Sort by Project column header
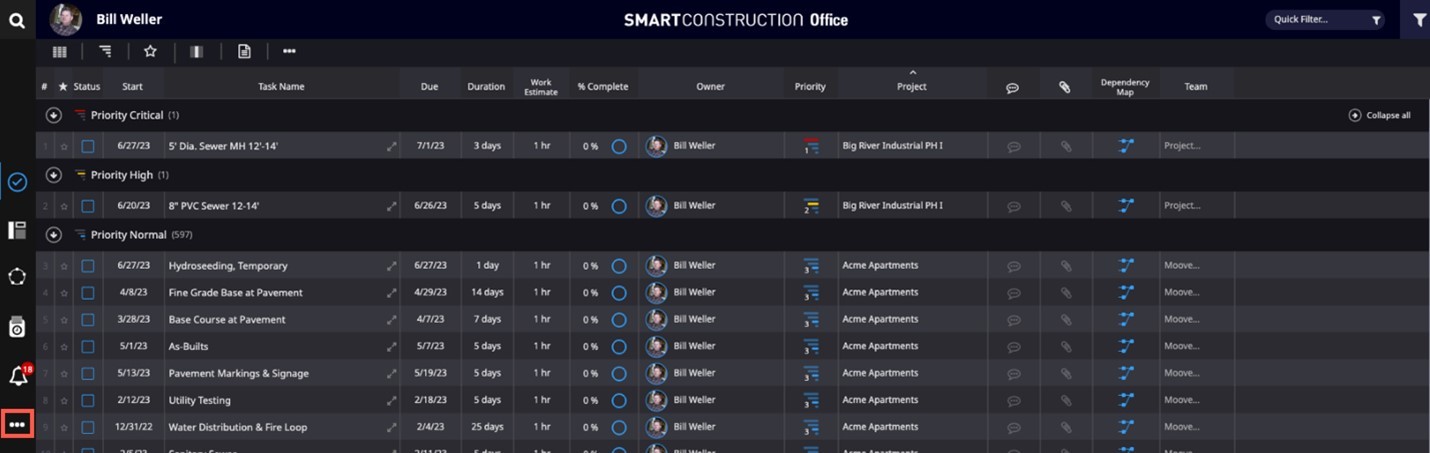The width and height of the screenshot is (1430, 453). click(912, 86)
